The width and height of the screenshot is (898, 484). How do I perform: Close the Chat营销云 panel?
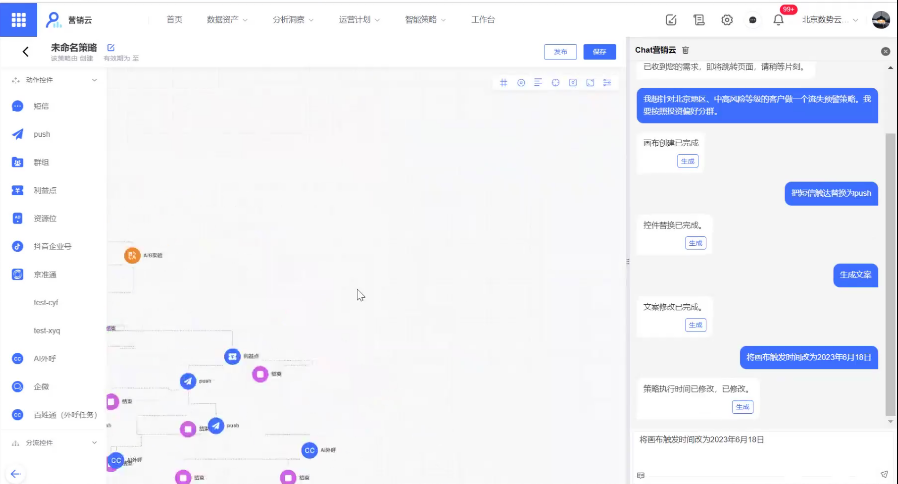885,52
